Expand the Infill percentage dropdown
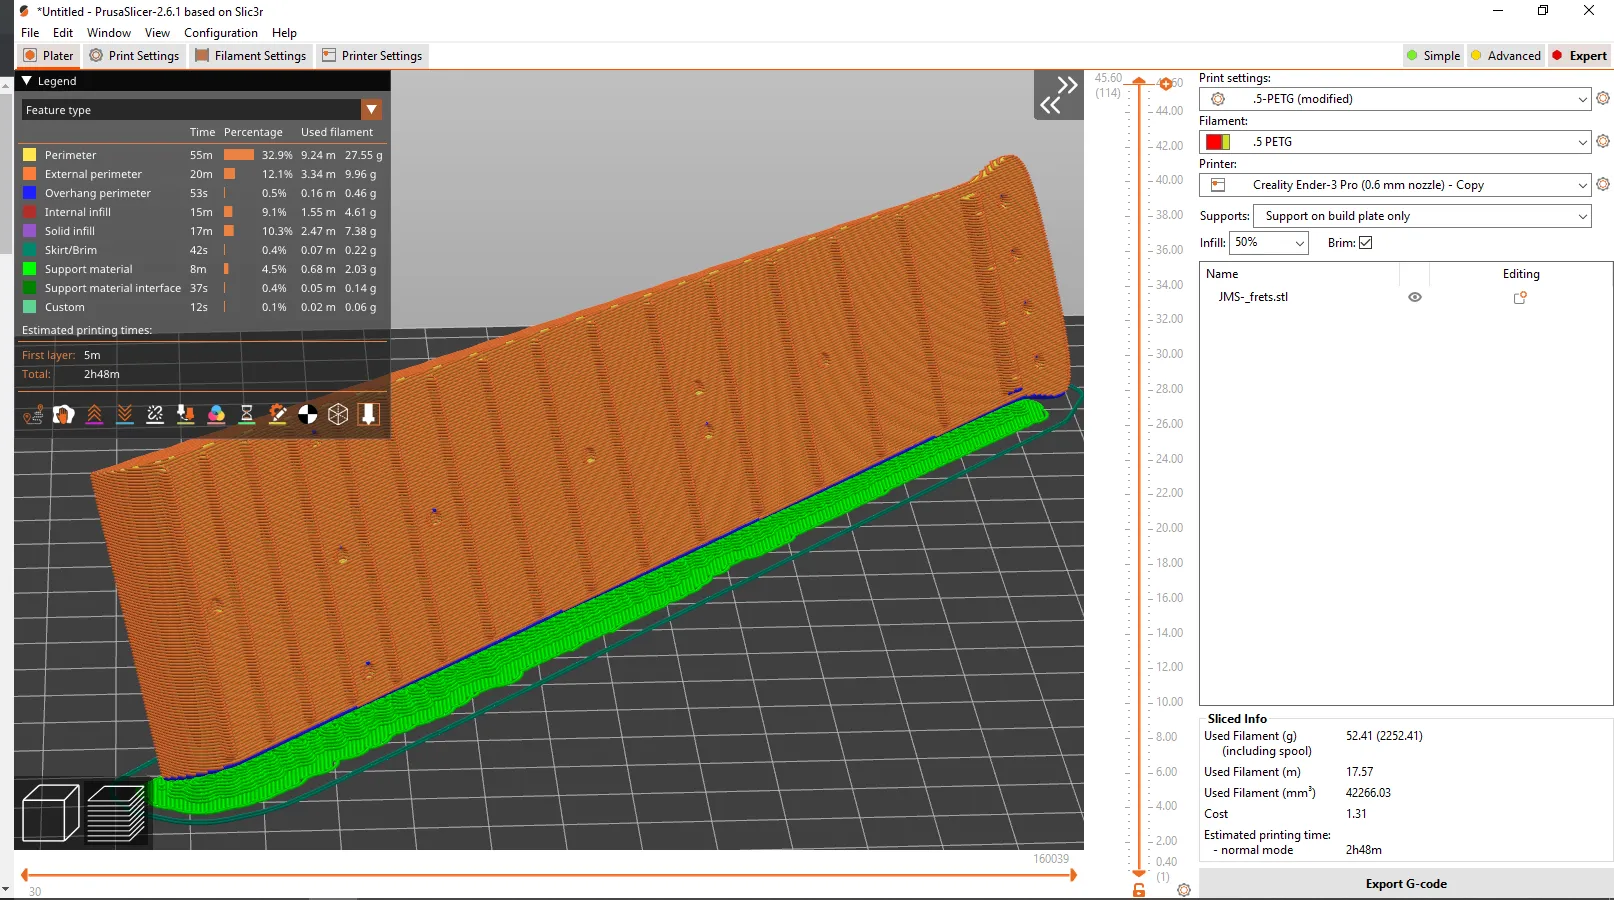 tap(1299, 243)
